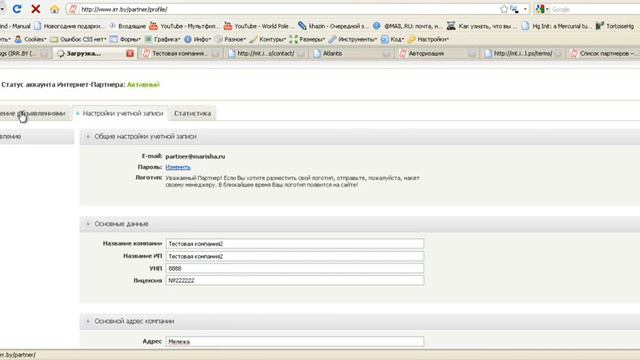Click the Google search engine icon
The width and height of the screenshot is (640, 360).
(x=540, y=9)
